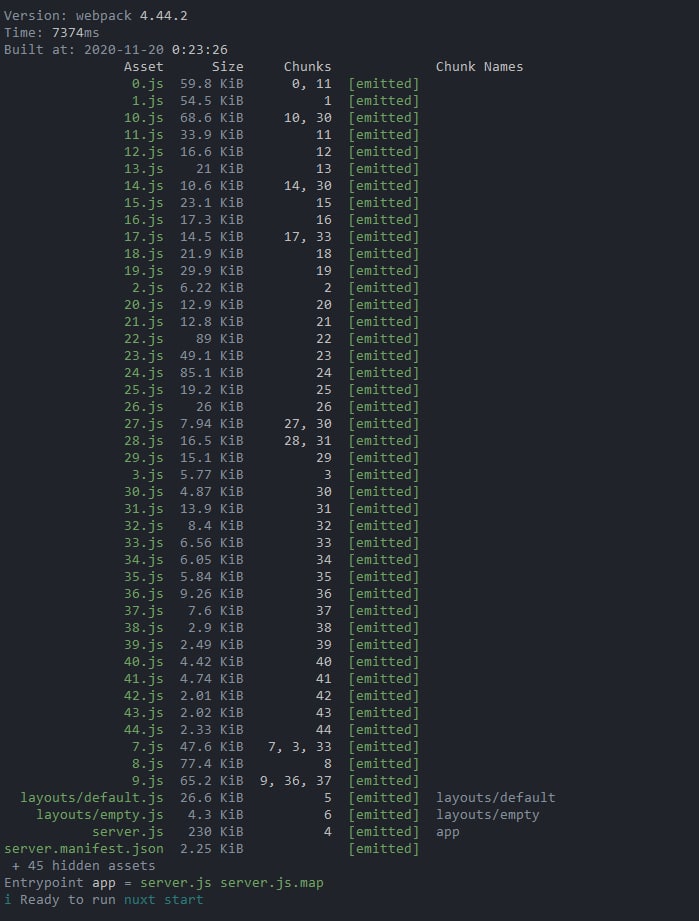Select asset '18.js'
Image resolution: width=699 pixels, height=921 pixels.
coord(143,254)
